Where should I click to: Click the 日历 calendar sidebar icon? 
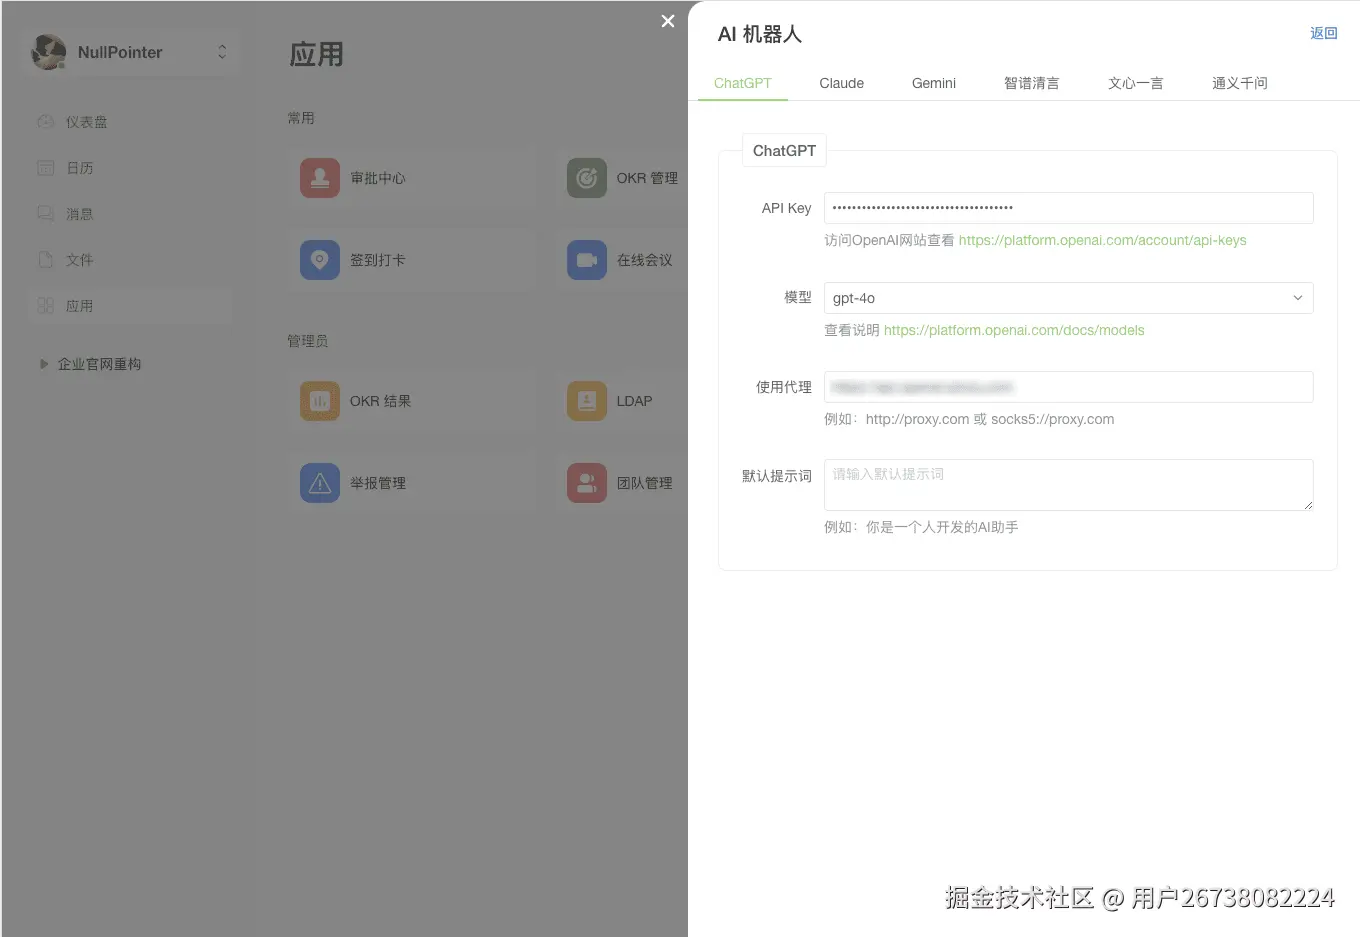[x=46, y=168]
